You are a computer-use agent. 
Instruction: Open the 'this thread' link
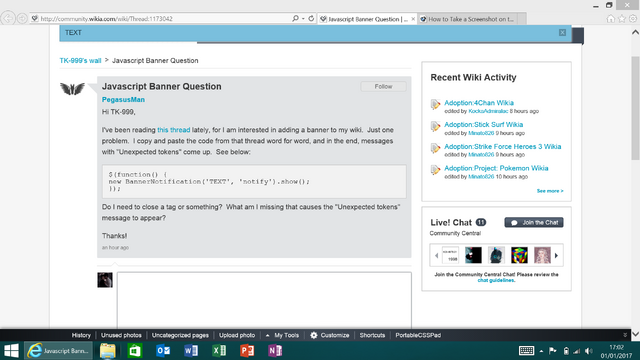tap(173, 130)
